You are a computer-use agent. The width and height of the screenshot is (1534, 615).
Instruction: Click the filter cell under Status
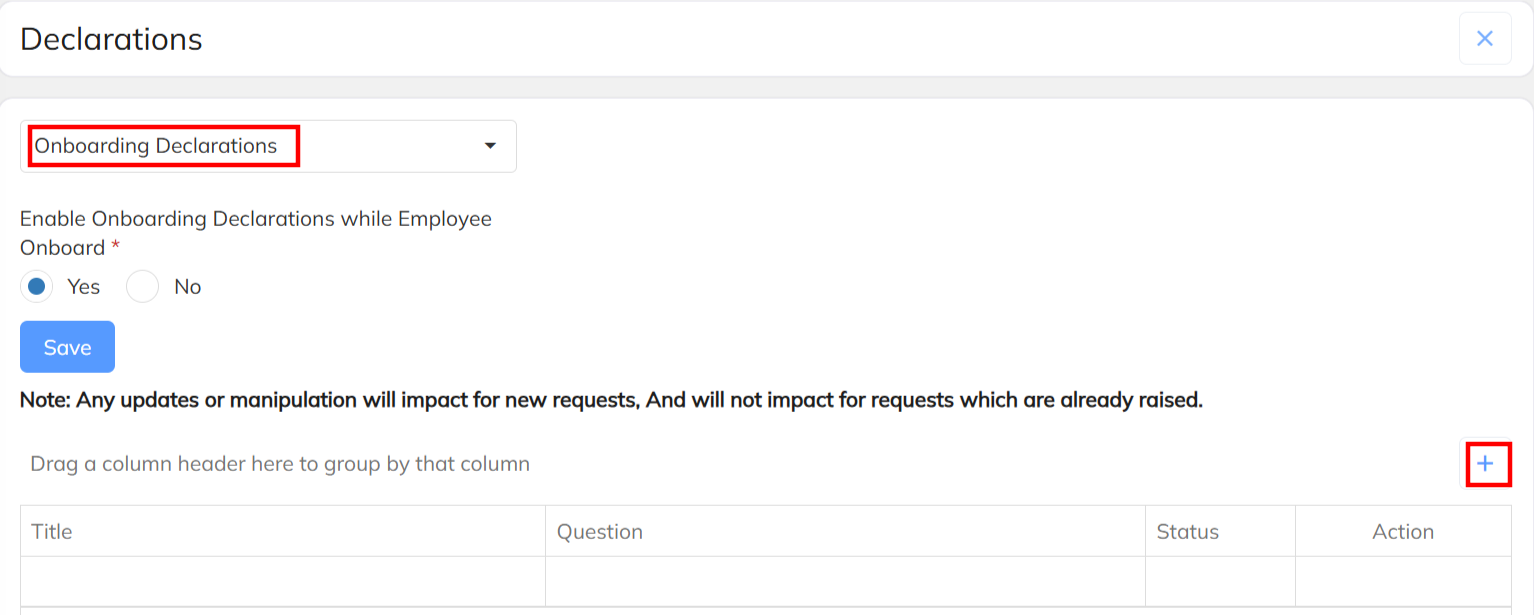(1220, 581)
